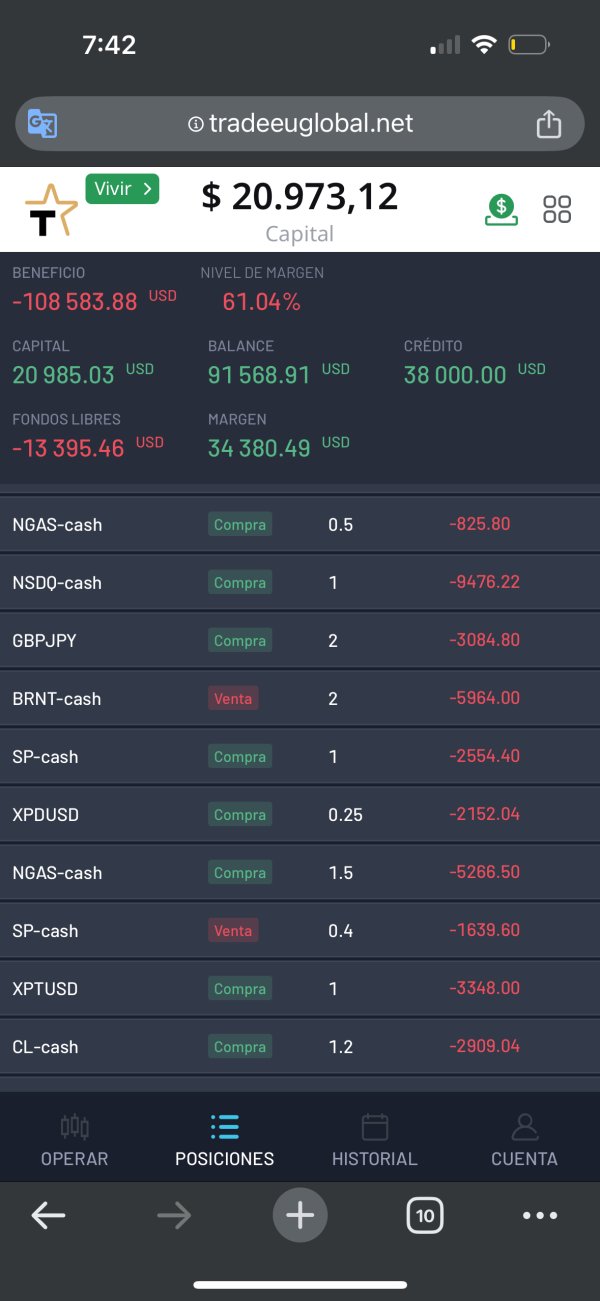Tap the translate icon in address bar
Screen dimensions: 600x1301
pyautogui.click(x=42, y=124)
